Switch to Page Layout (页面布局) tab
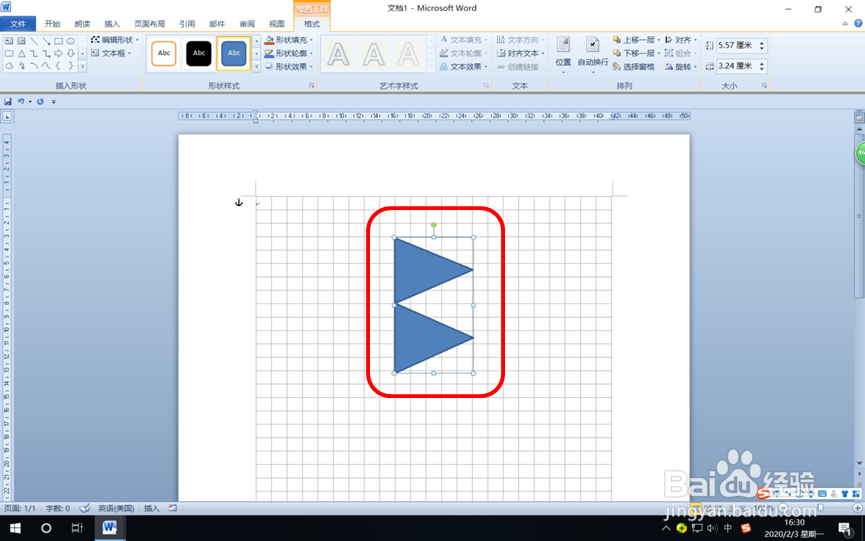The height and width of the screenshot is (541, 865). 149,24
